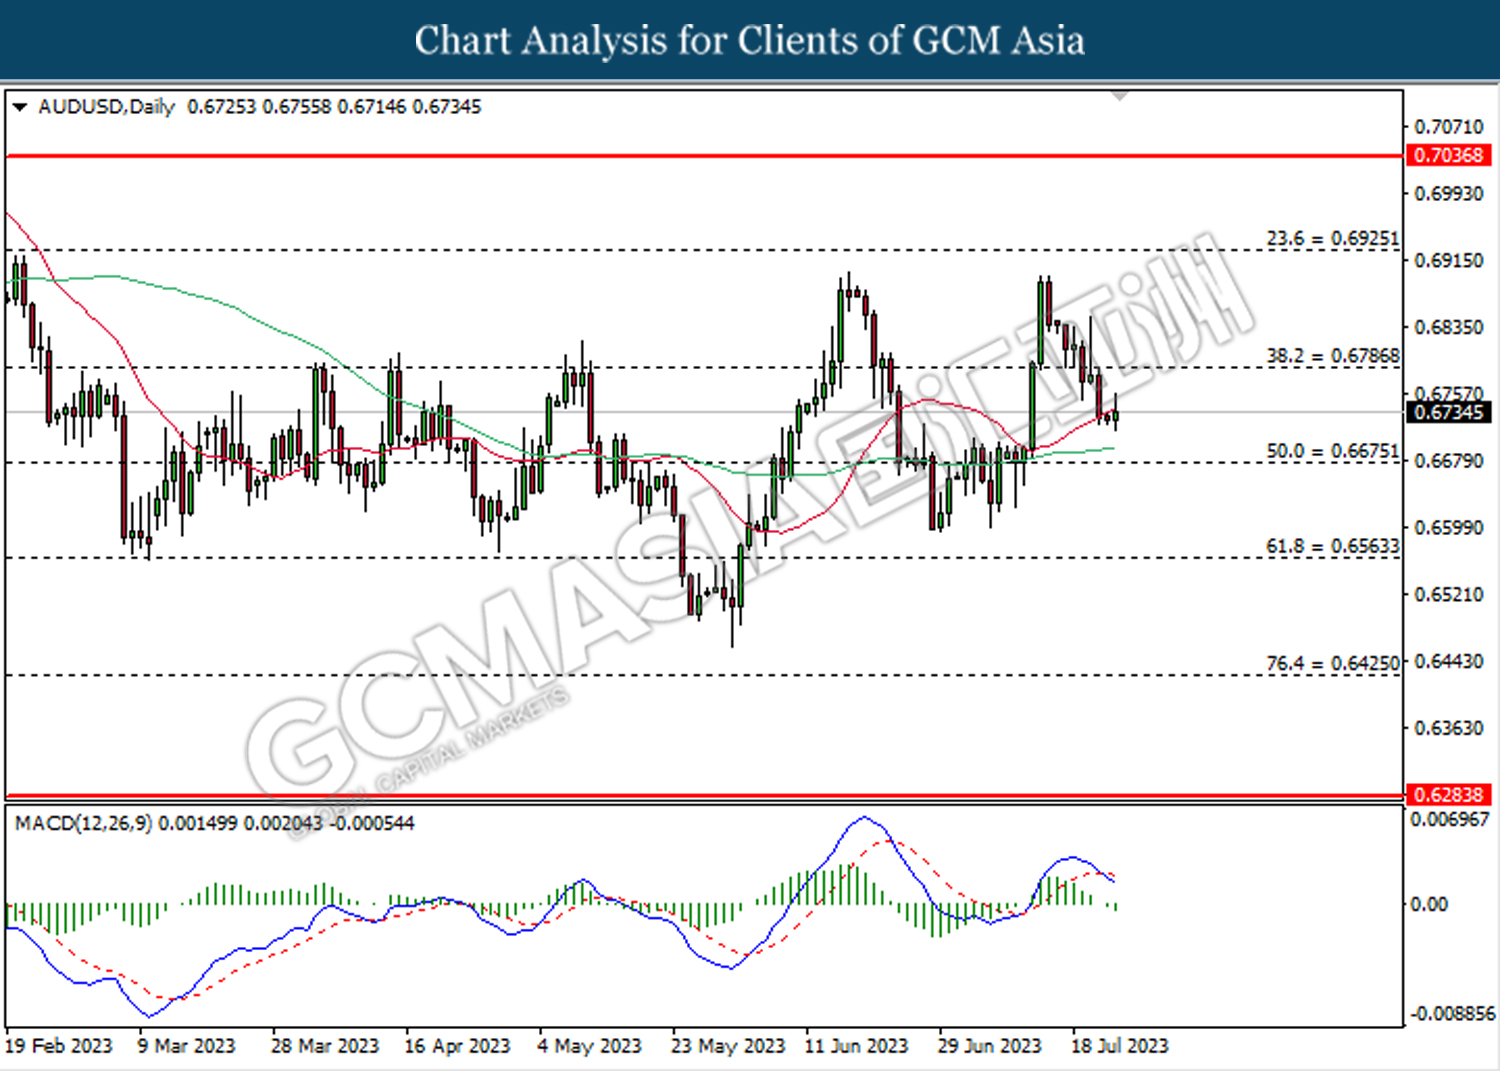
Task: Select the AUDUSD,Daily symbol label
Action: (106, 107)
